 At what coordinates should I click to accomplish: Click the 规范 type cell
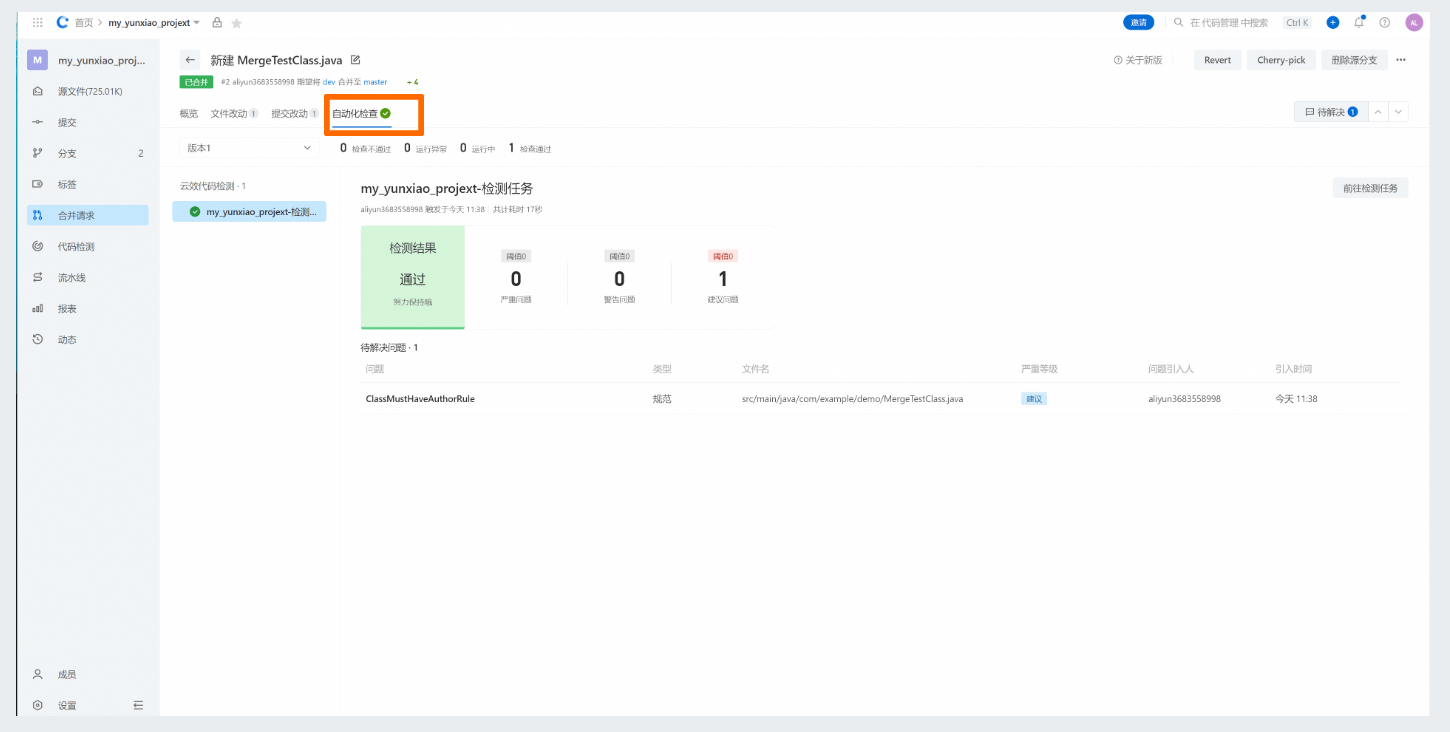point(662,398)
